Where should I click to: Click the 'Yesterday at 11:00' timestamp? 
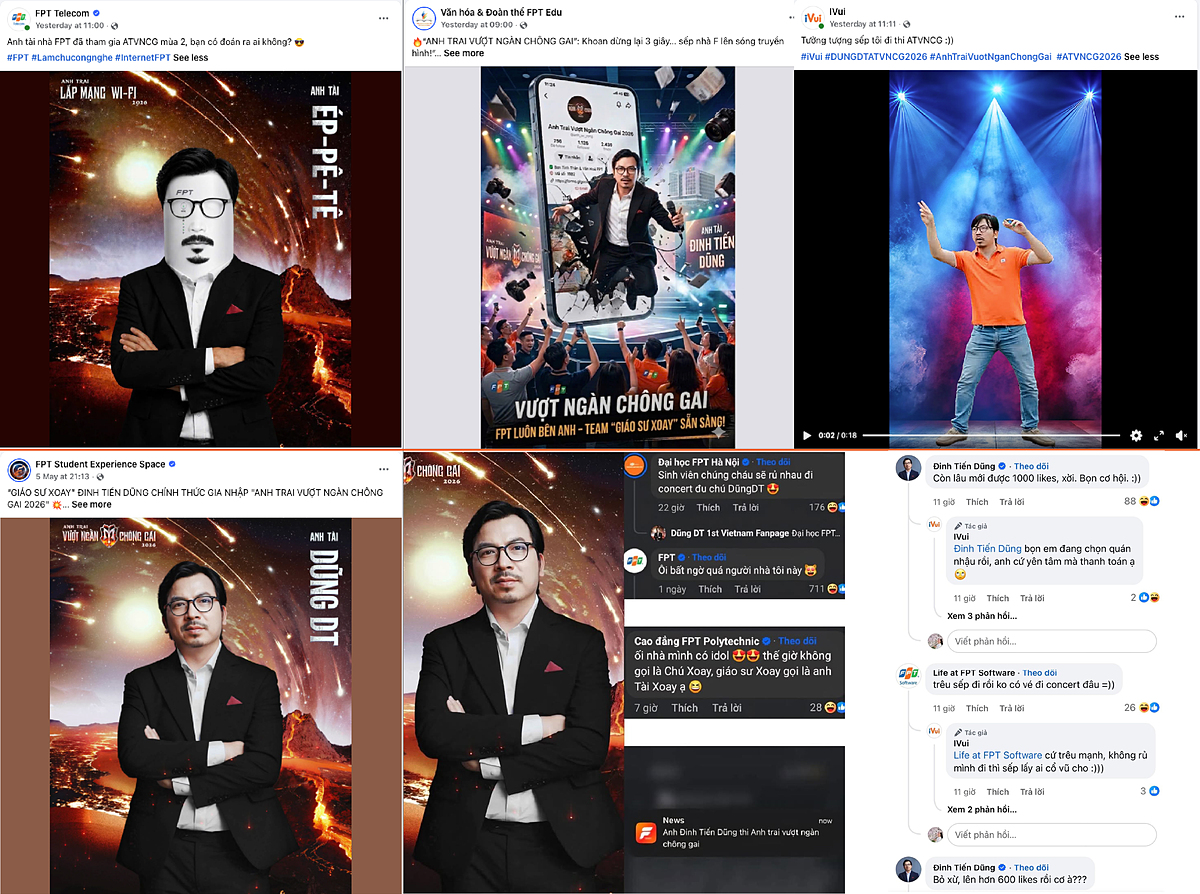coord(70,24)
